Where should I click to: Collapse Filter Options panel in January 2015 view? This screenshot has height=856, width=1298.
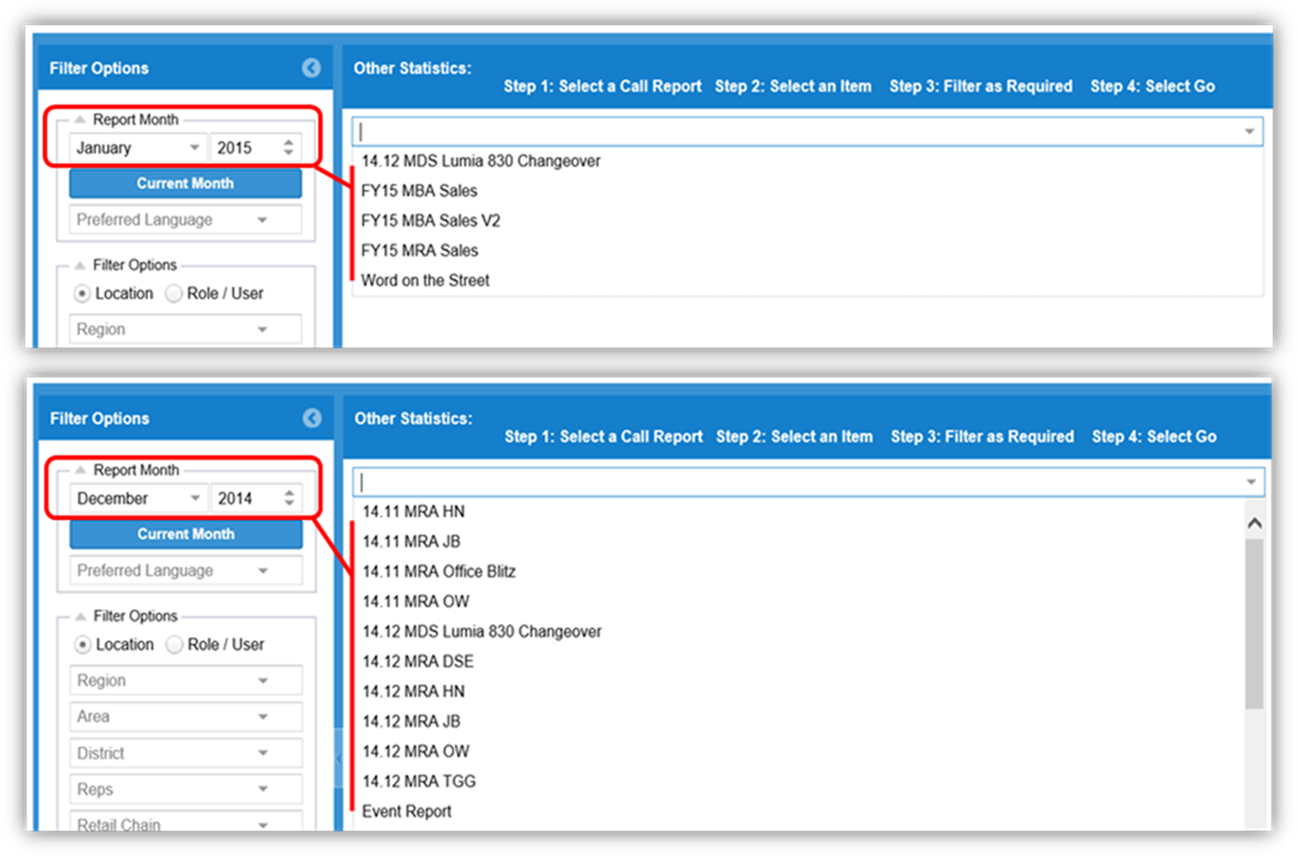click(311, 68)
